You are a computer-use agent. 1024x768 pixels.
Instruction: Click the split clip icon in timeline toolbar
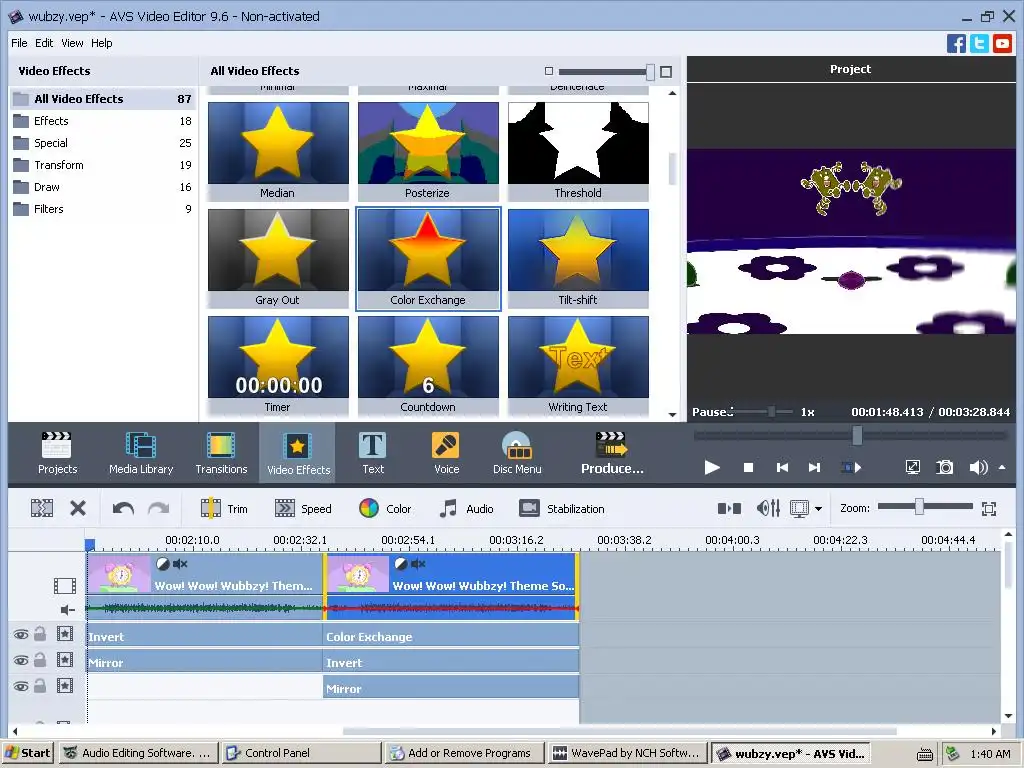42,508
